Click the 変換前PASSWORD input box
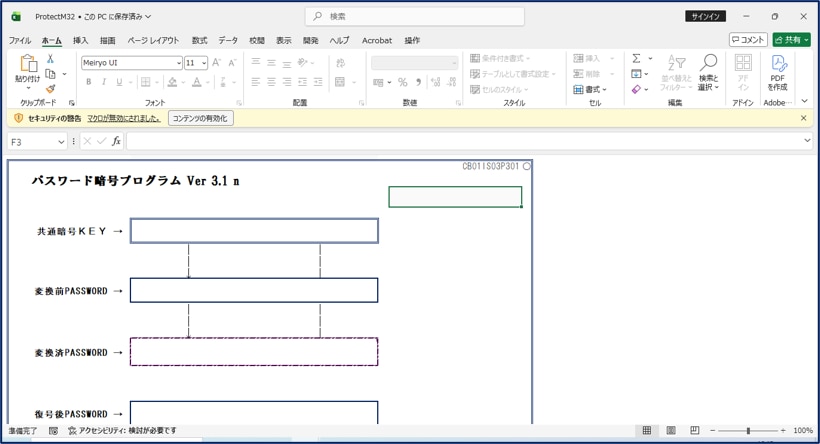This screenshot has width=820, height=444. (254, 290)
